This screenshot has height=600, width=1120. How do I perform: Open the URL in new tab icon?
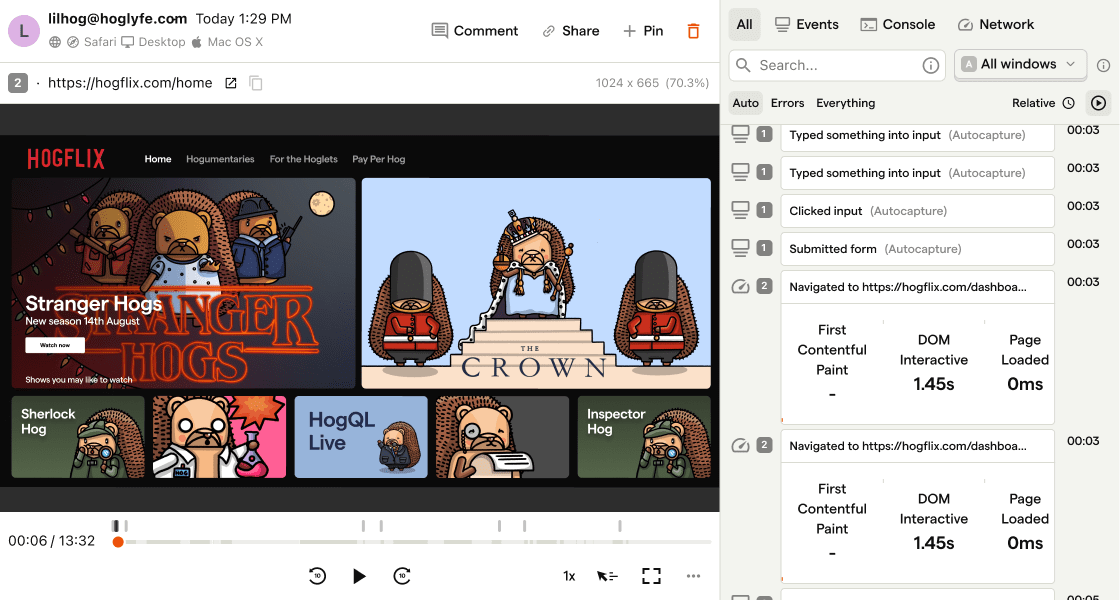231,83
